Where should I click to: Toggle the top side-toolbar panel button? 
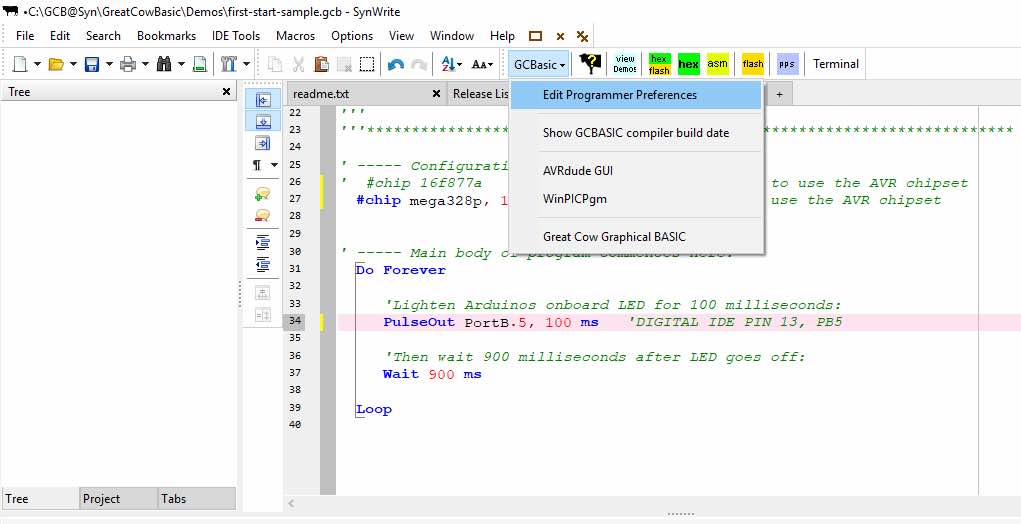pos(262,100)
